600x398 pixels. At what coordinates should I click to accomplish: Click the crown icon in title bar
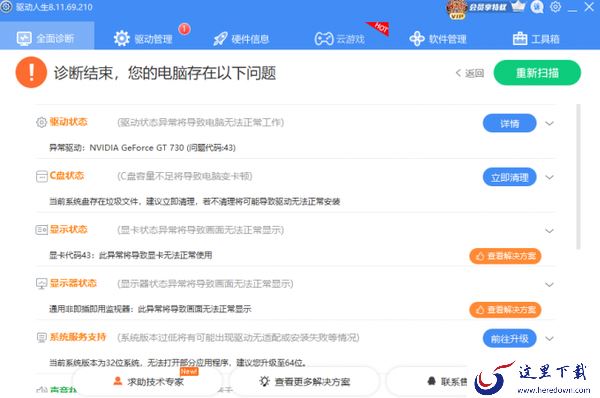click(x=518, y=7)
